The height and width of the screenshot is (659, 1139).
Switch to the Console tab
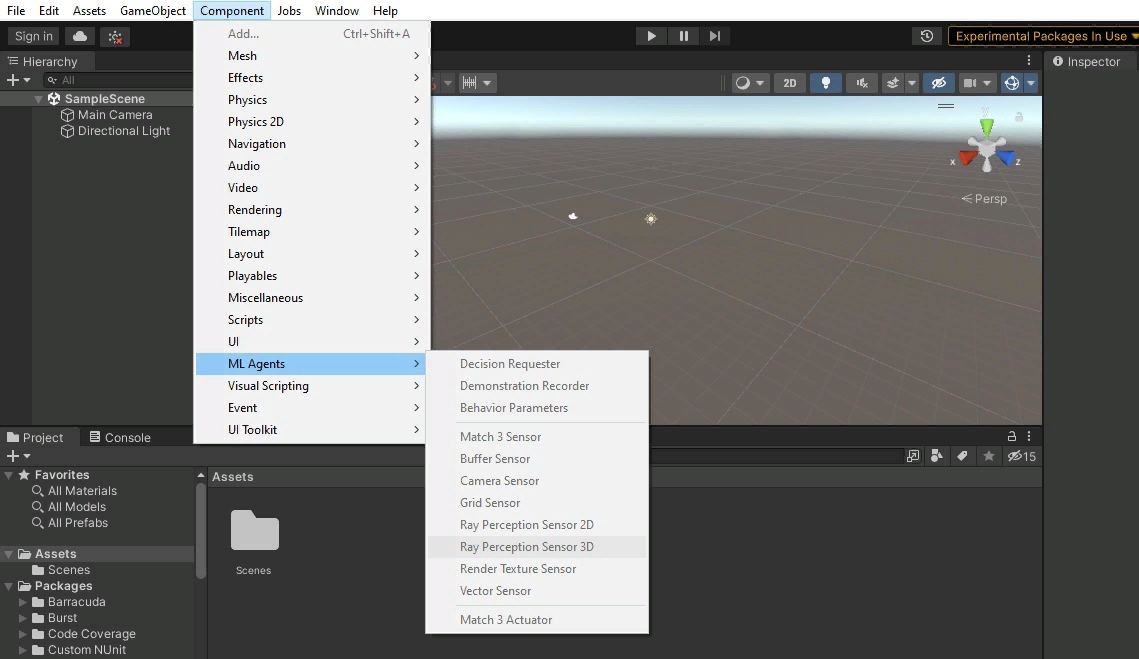tap(120, 437)
